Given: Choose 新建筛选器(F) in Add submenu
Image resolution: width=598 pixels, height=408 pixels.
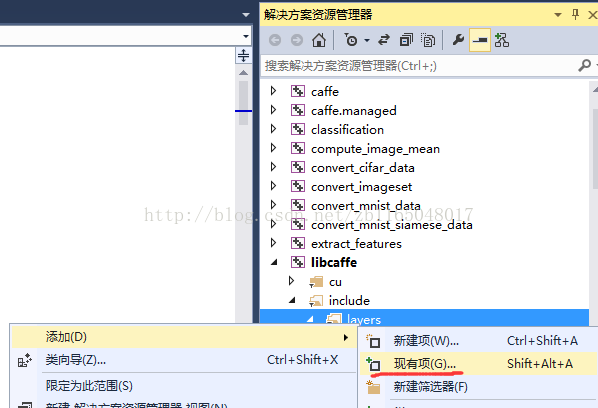Looking at the screenshot, I should (x=479, y=387).
